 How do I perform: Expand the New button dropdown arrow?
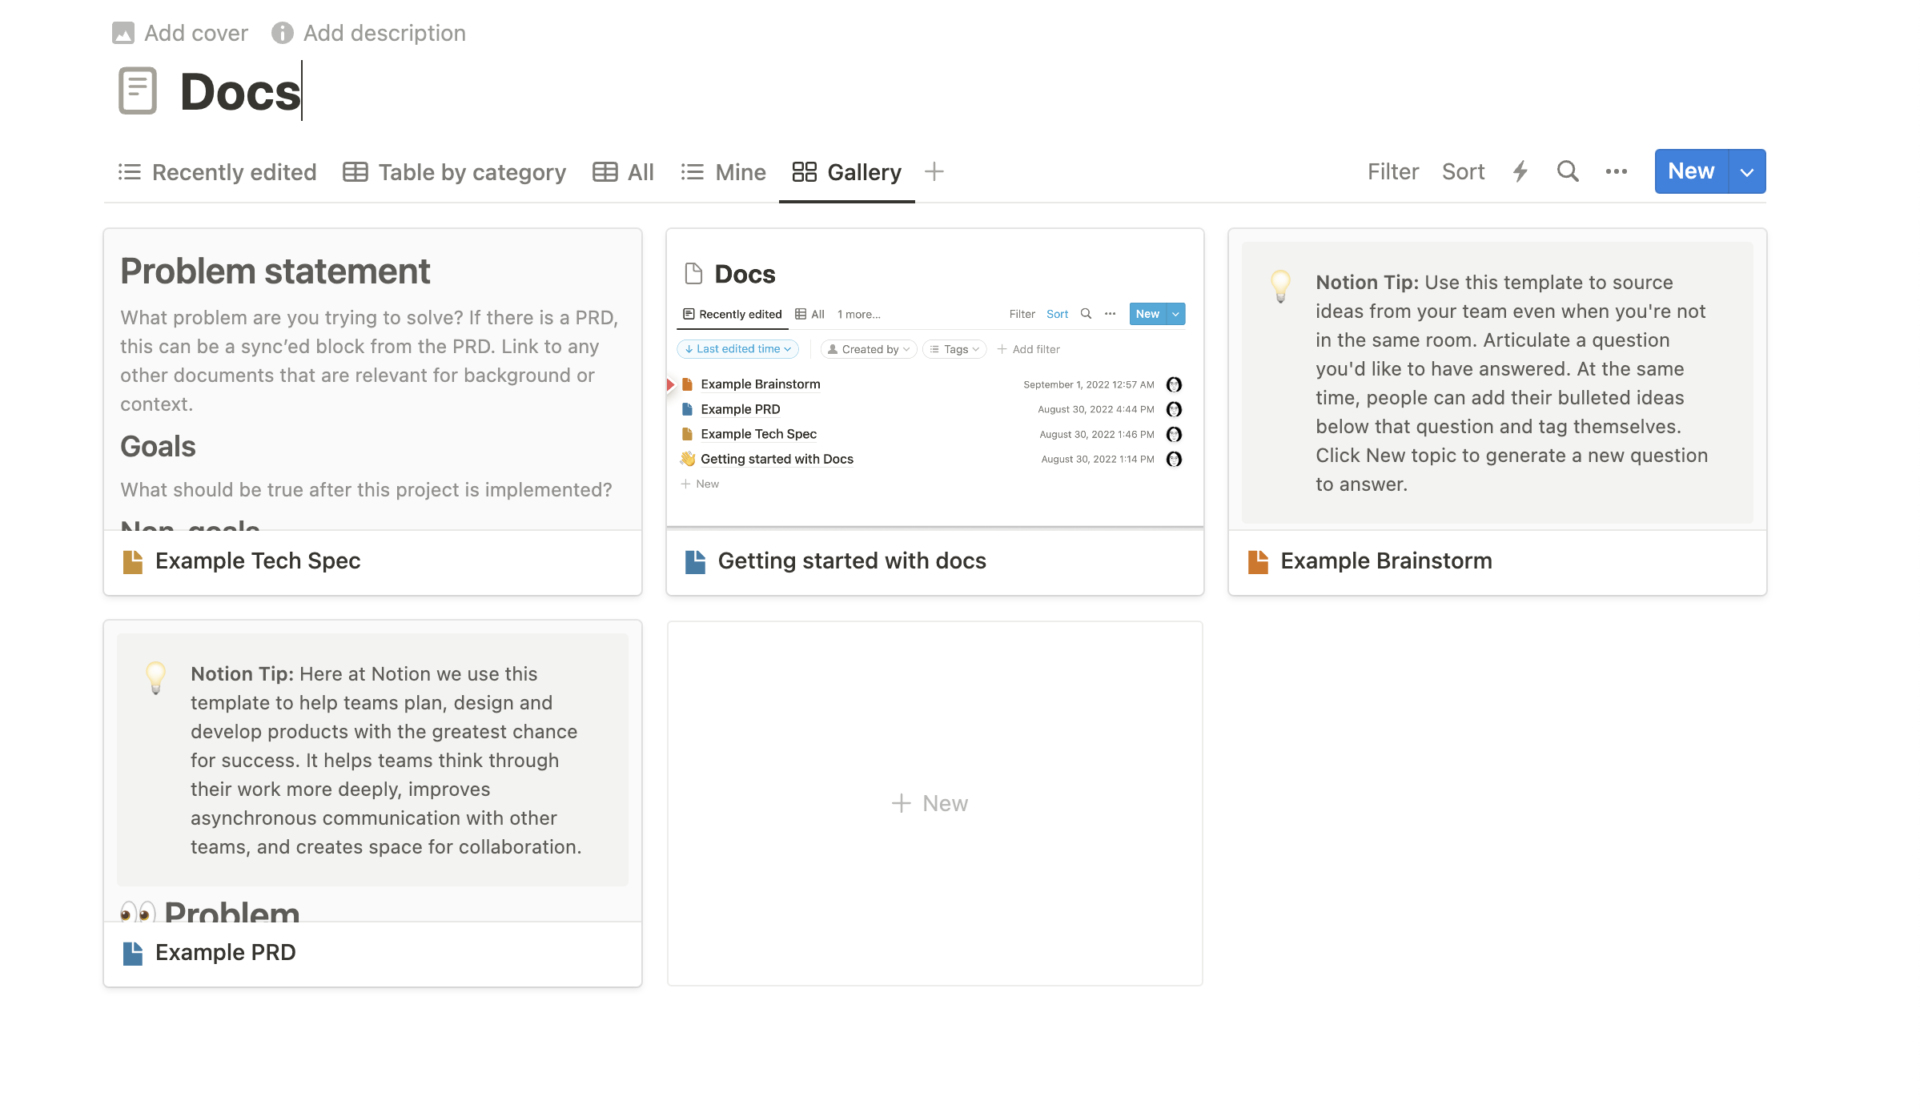1747,172
